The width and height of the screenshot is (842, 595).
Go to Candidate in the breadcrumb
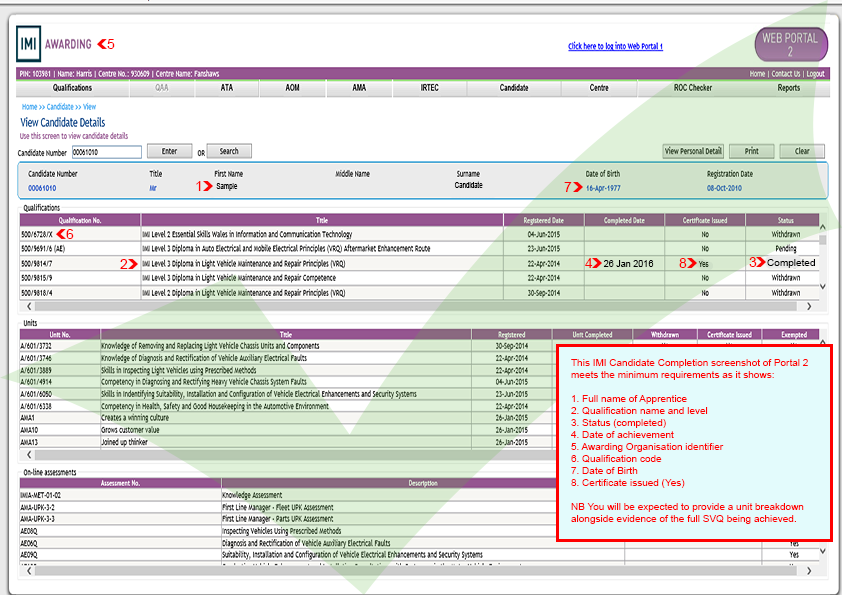60,107
